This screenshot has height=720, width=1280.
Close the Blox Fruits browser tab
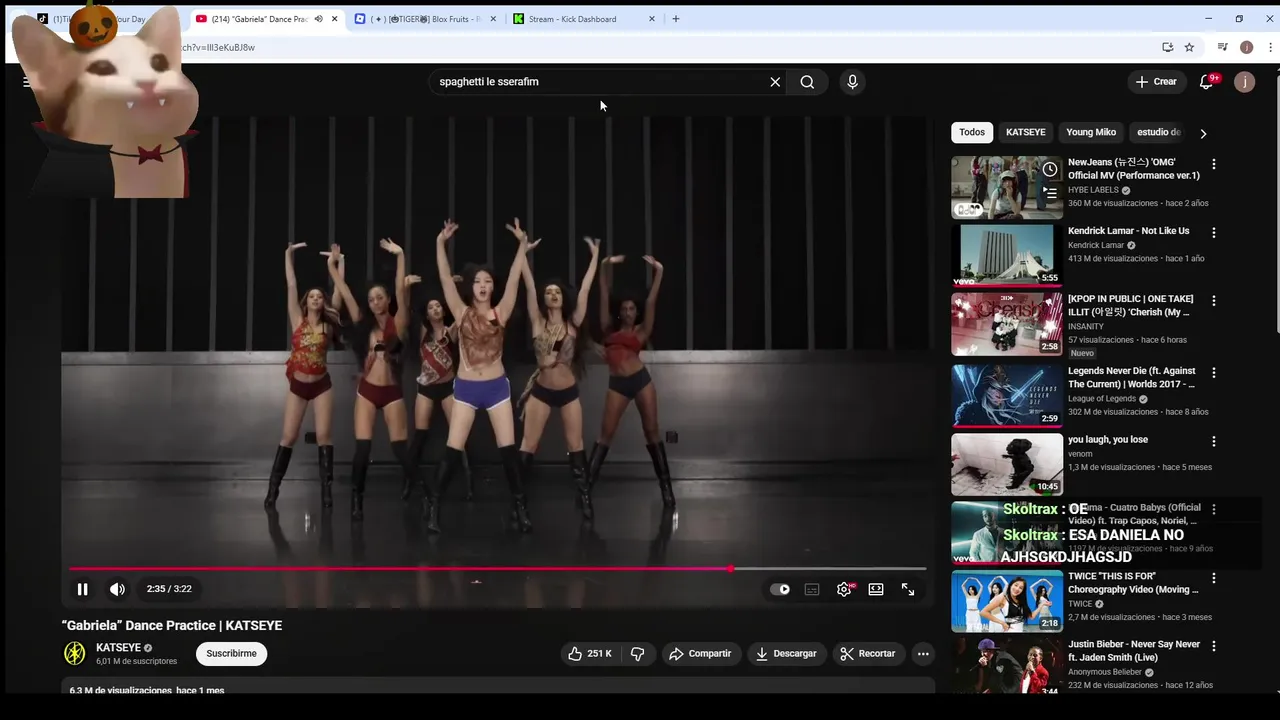point(493,19)
